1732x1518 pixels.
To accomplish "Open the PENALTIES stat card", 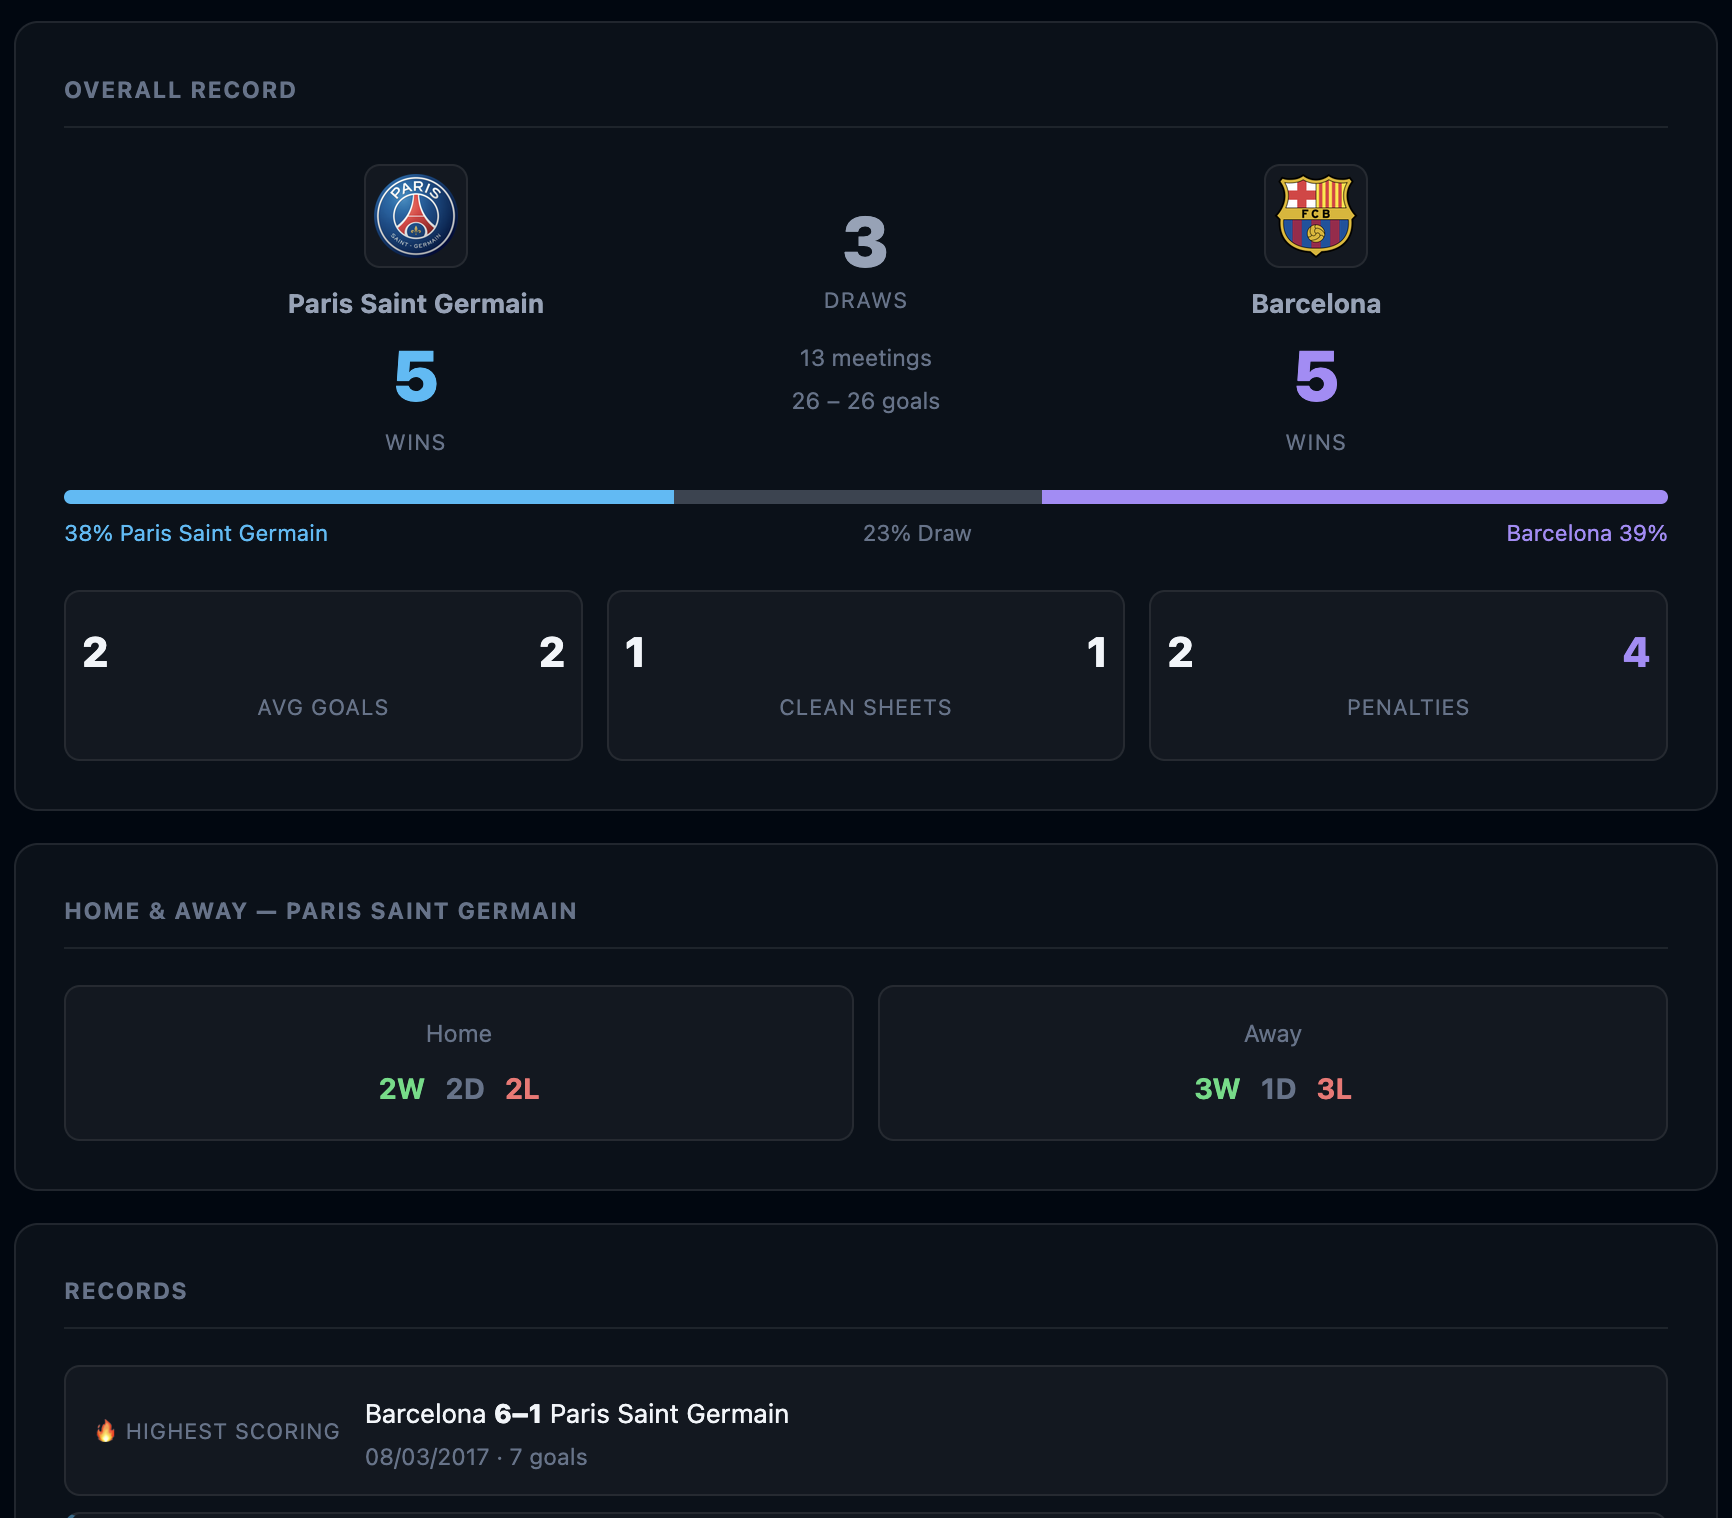I will click(1408, 675).
